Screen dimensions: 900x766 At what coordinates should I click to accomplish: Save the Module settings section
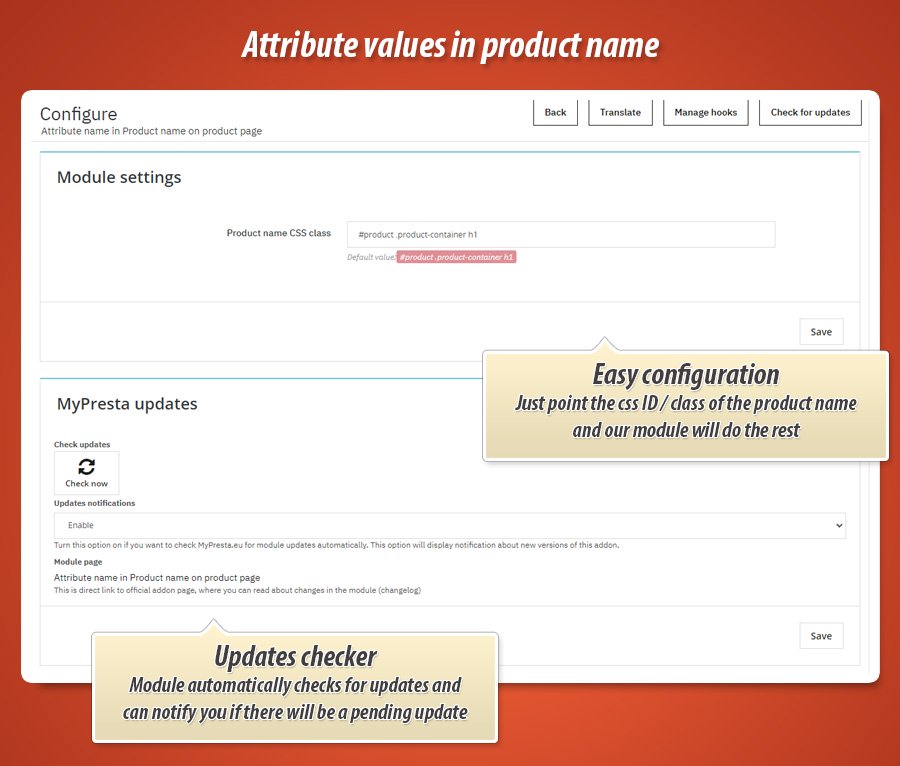821,332
